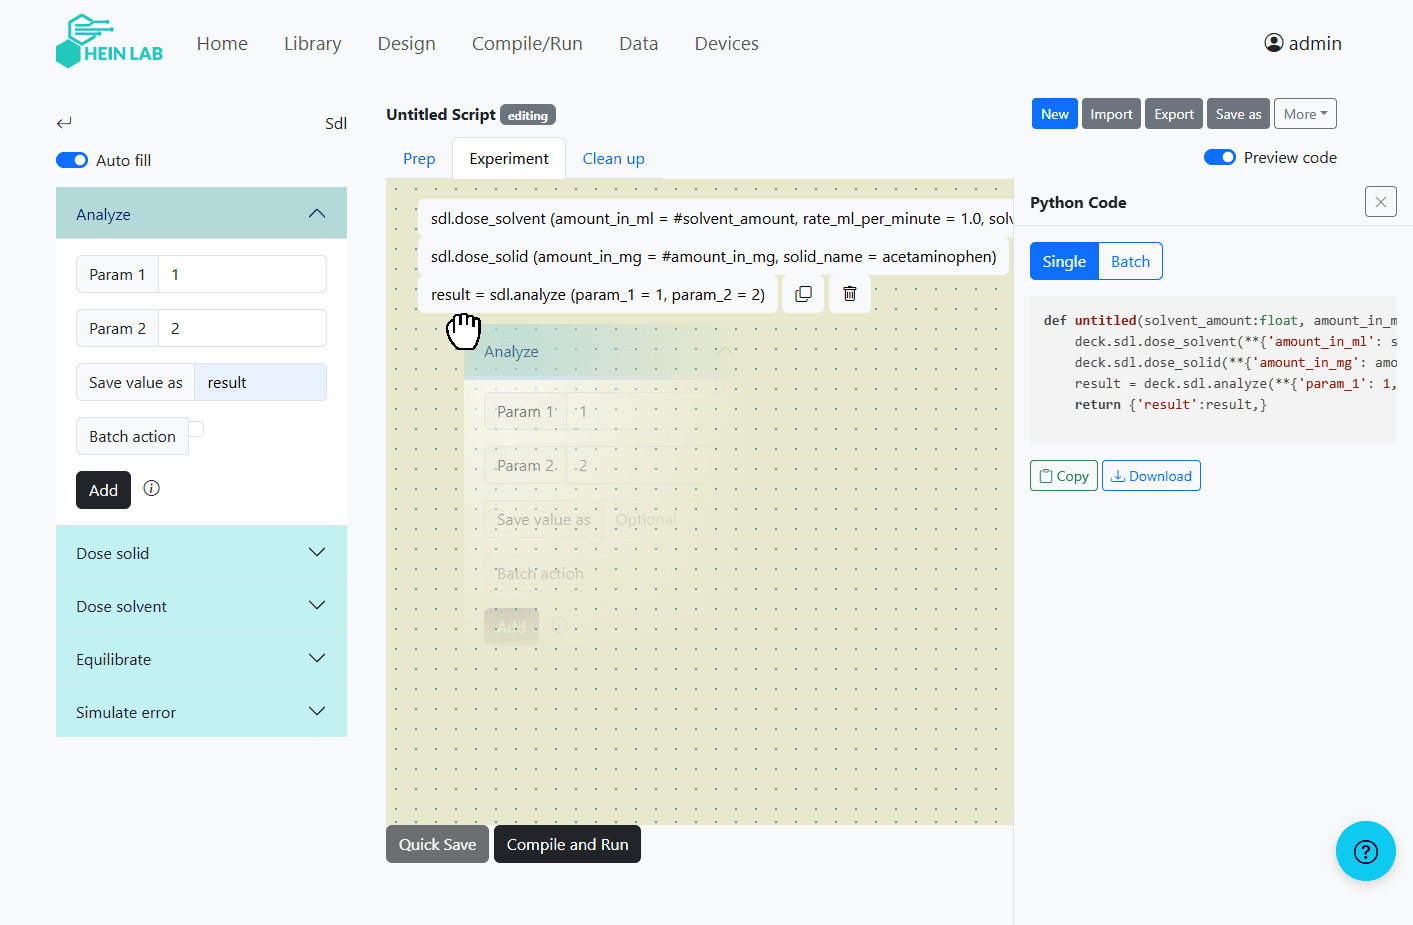Open the help question mark bubble
Viewport: 1413px width, 925px height.
coord(1366,851)
